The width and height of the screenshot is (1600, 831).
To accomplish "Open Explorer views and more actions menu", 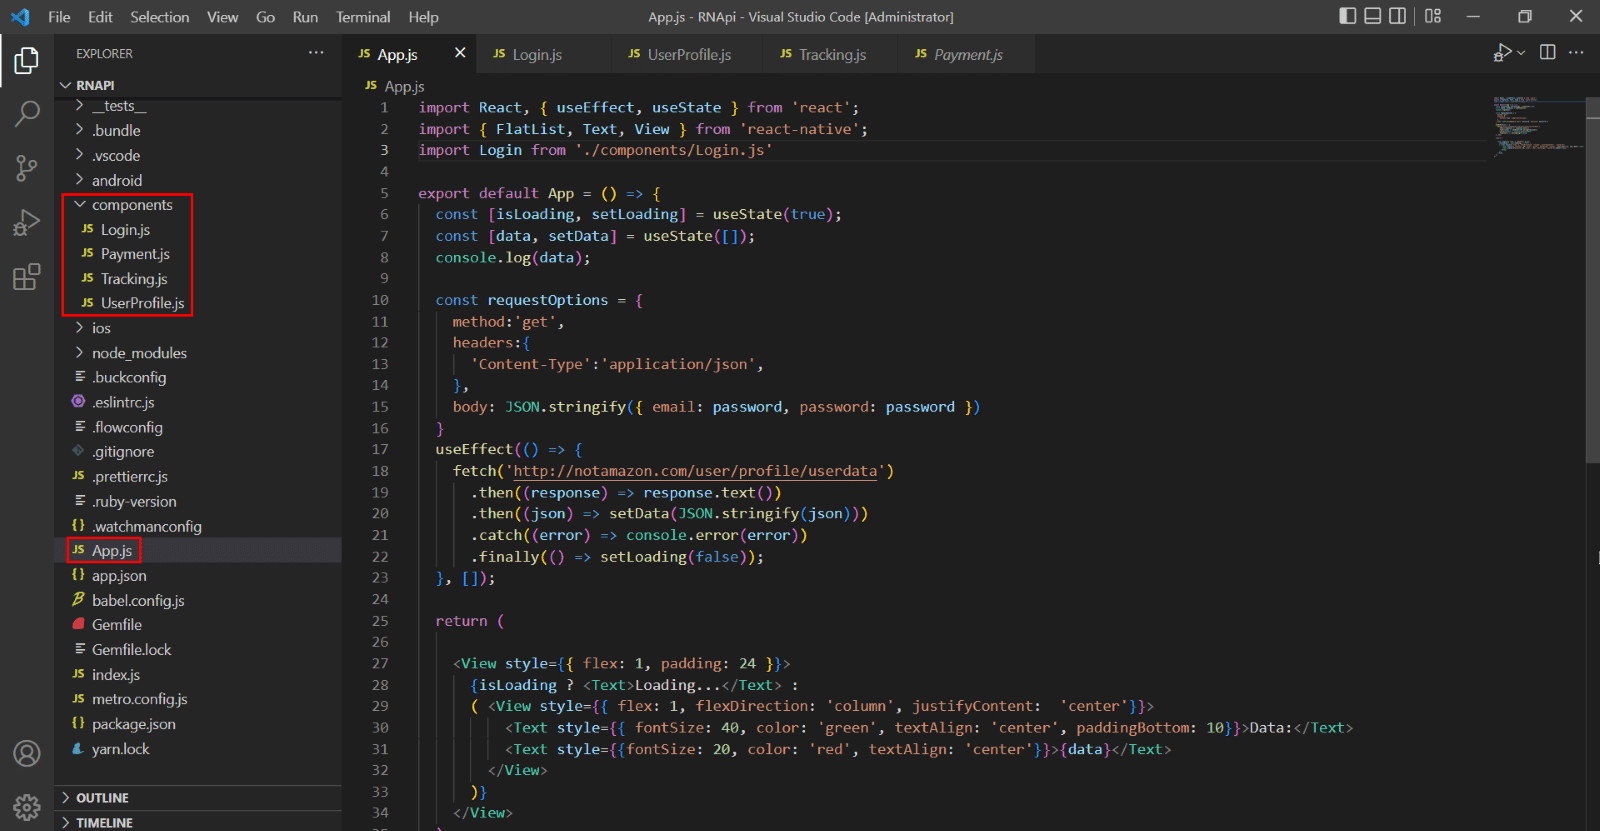I will [316, 53].
